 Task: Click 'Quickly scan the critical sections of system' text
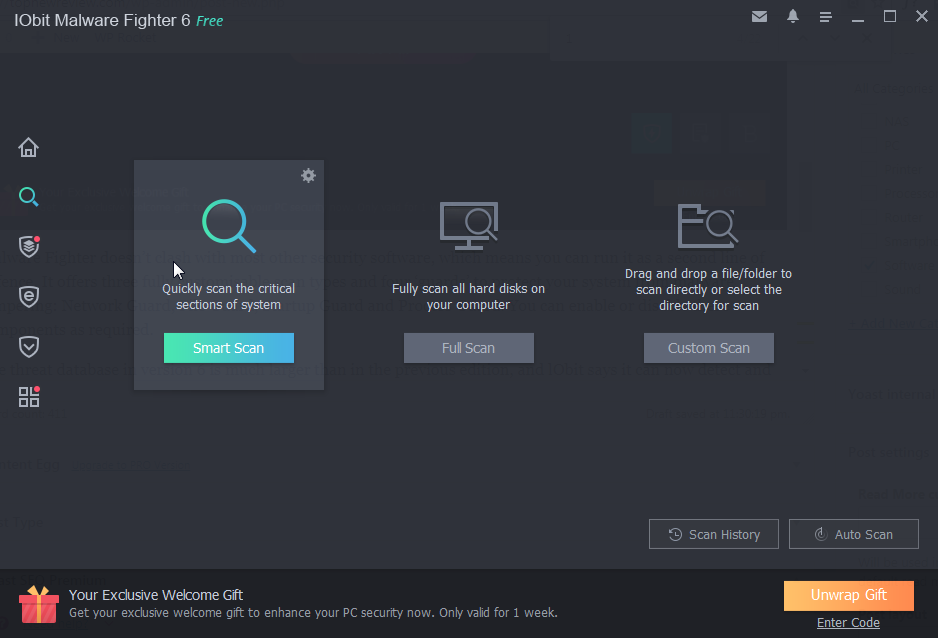229,297
